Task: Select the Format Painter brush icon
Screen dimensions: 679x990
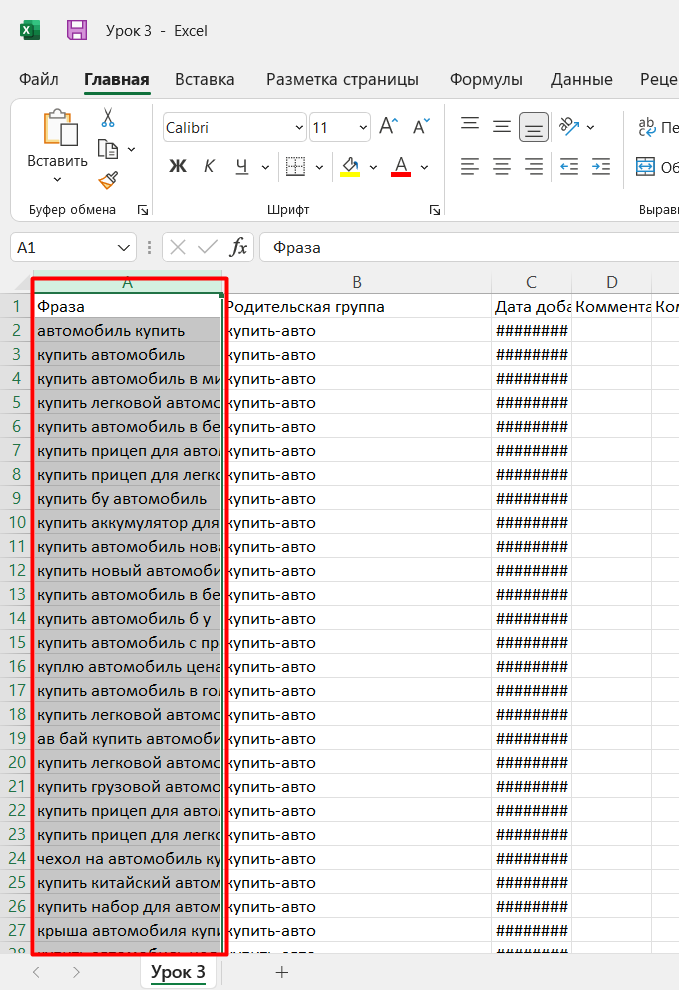Action: click(x=108, y=180)
